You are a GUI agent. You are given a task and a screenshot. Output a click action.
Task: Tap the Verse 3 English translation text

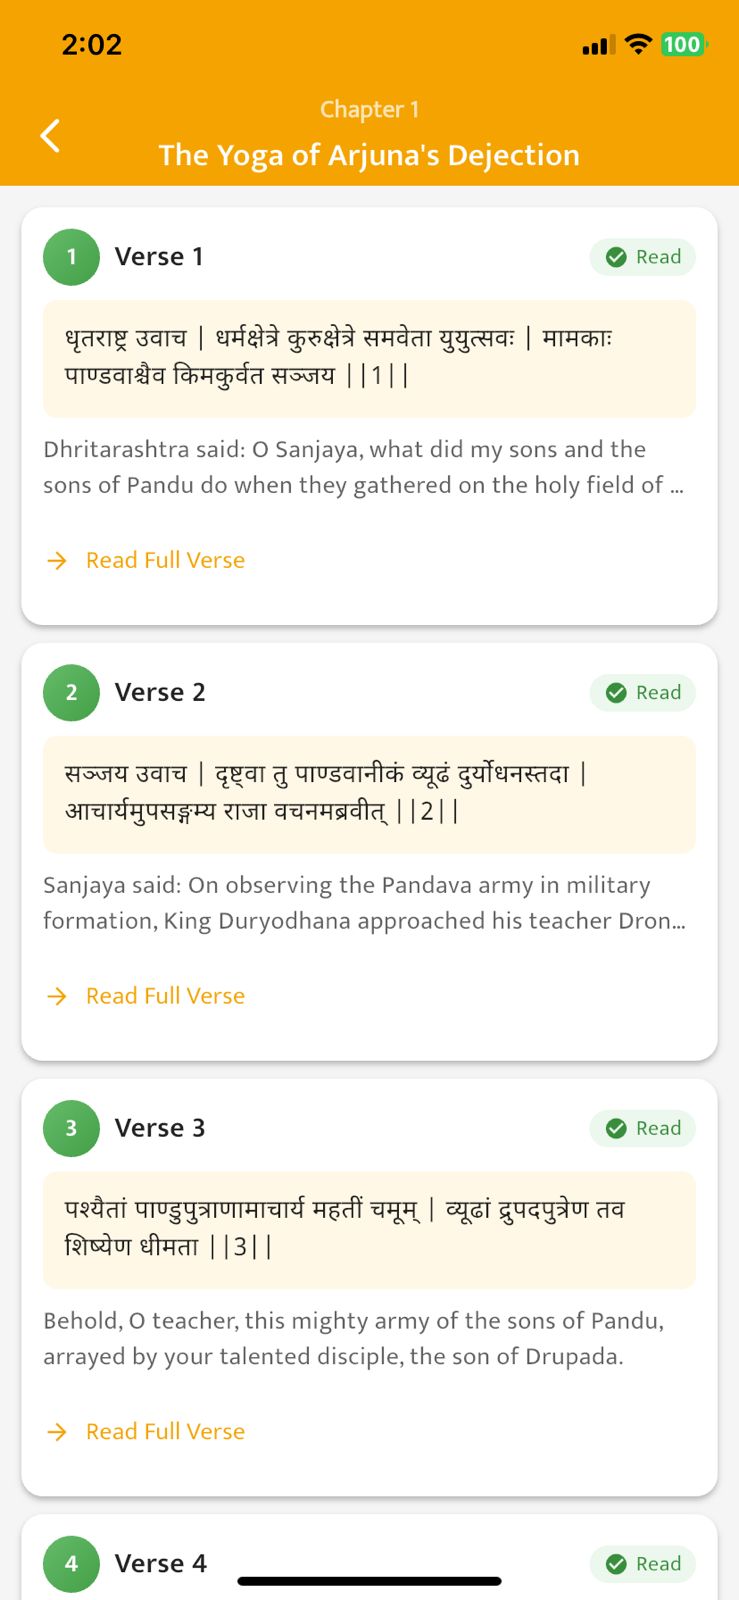pos(353,1338)
